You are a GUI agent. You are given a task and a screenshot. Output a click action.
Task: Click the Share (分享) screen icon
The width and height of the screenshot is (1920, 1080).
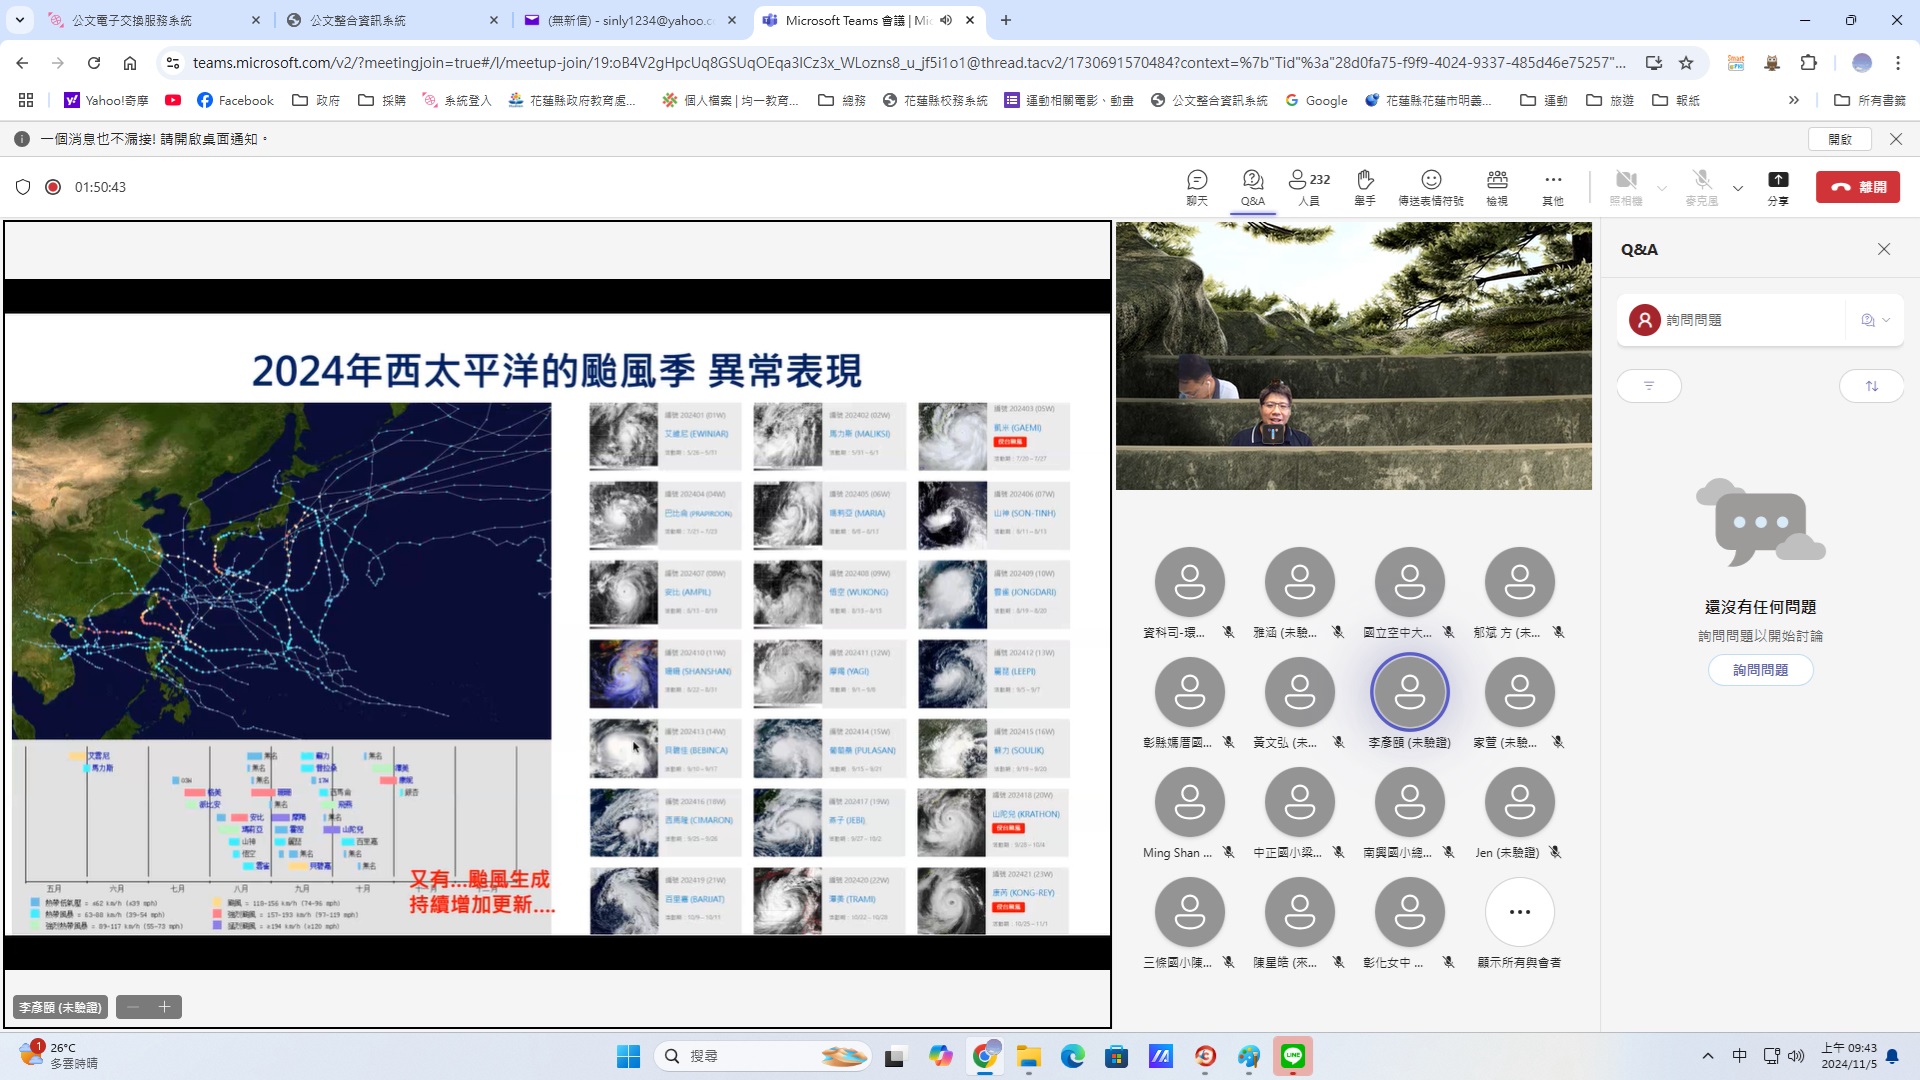click(1777, 187)
